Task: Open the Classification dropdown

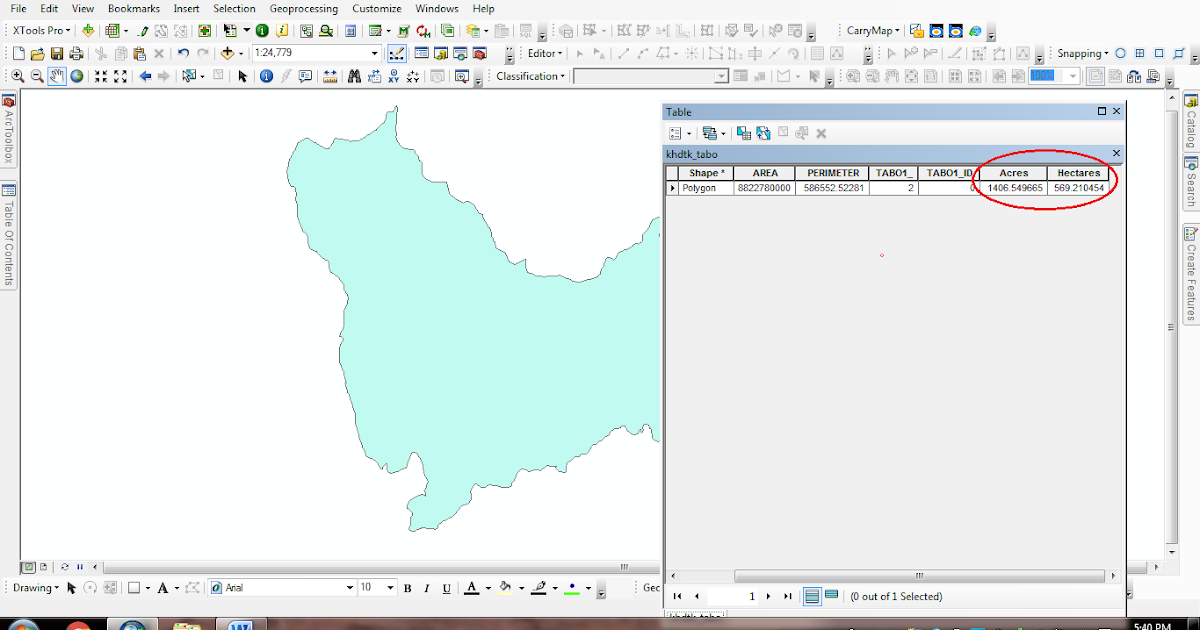Action: coord(530,76)
